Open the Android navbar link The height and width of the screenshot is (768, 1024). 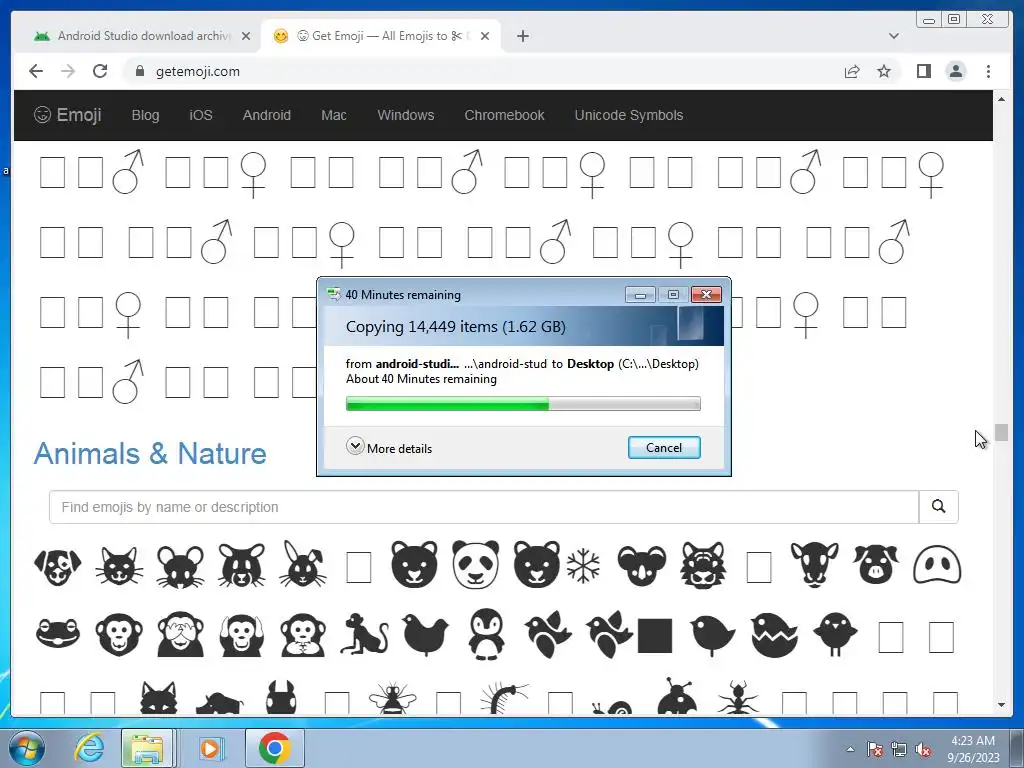tap(266, 115)
